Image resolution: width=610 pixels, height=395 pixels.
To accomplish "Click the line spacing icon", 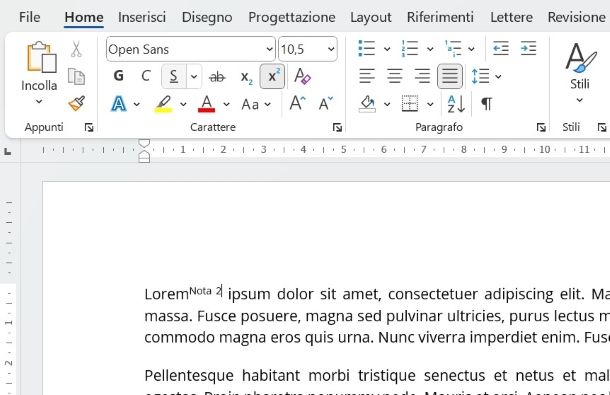I will click(480, 76).
